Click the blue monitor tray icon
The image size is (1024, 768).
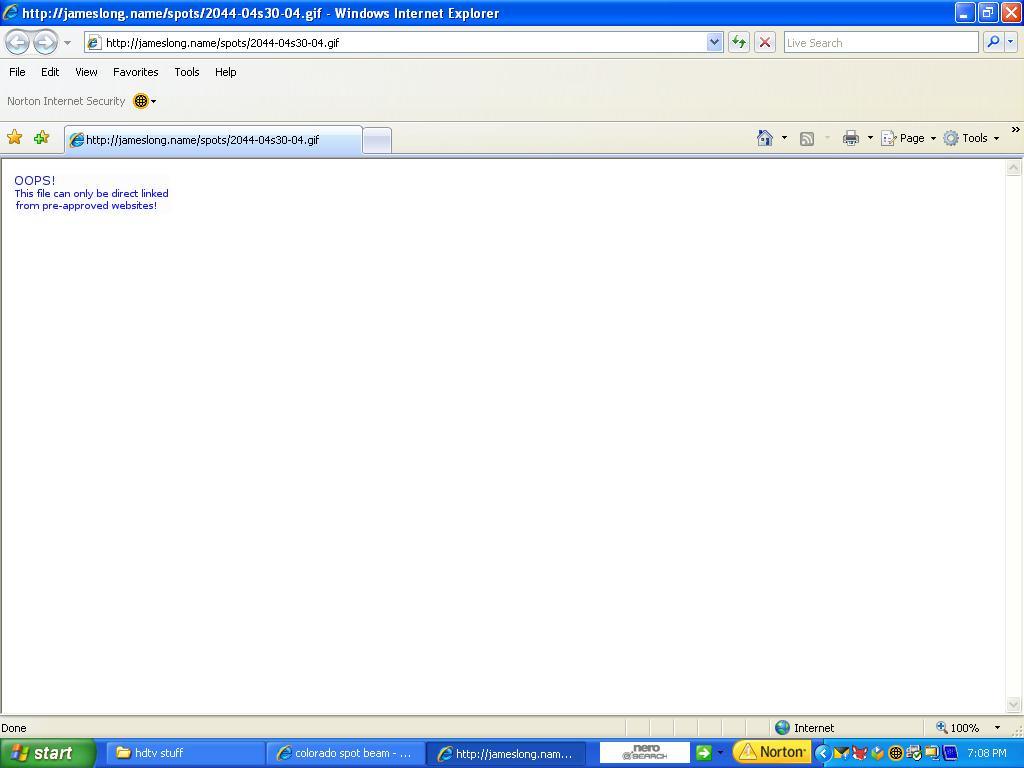pyautogui.click(x=950, y=753)
